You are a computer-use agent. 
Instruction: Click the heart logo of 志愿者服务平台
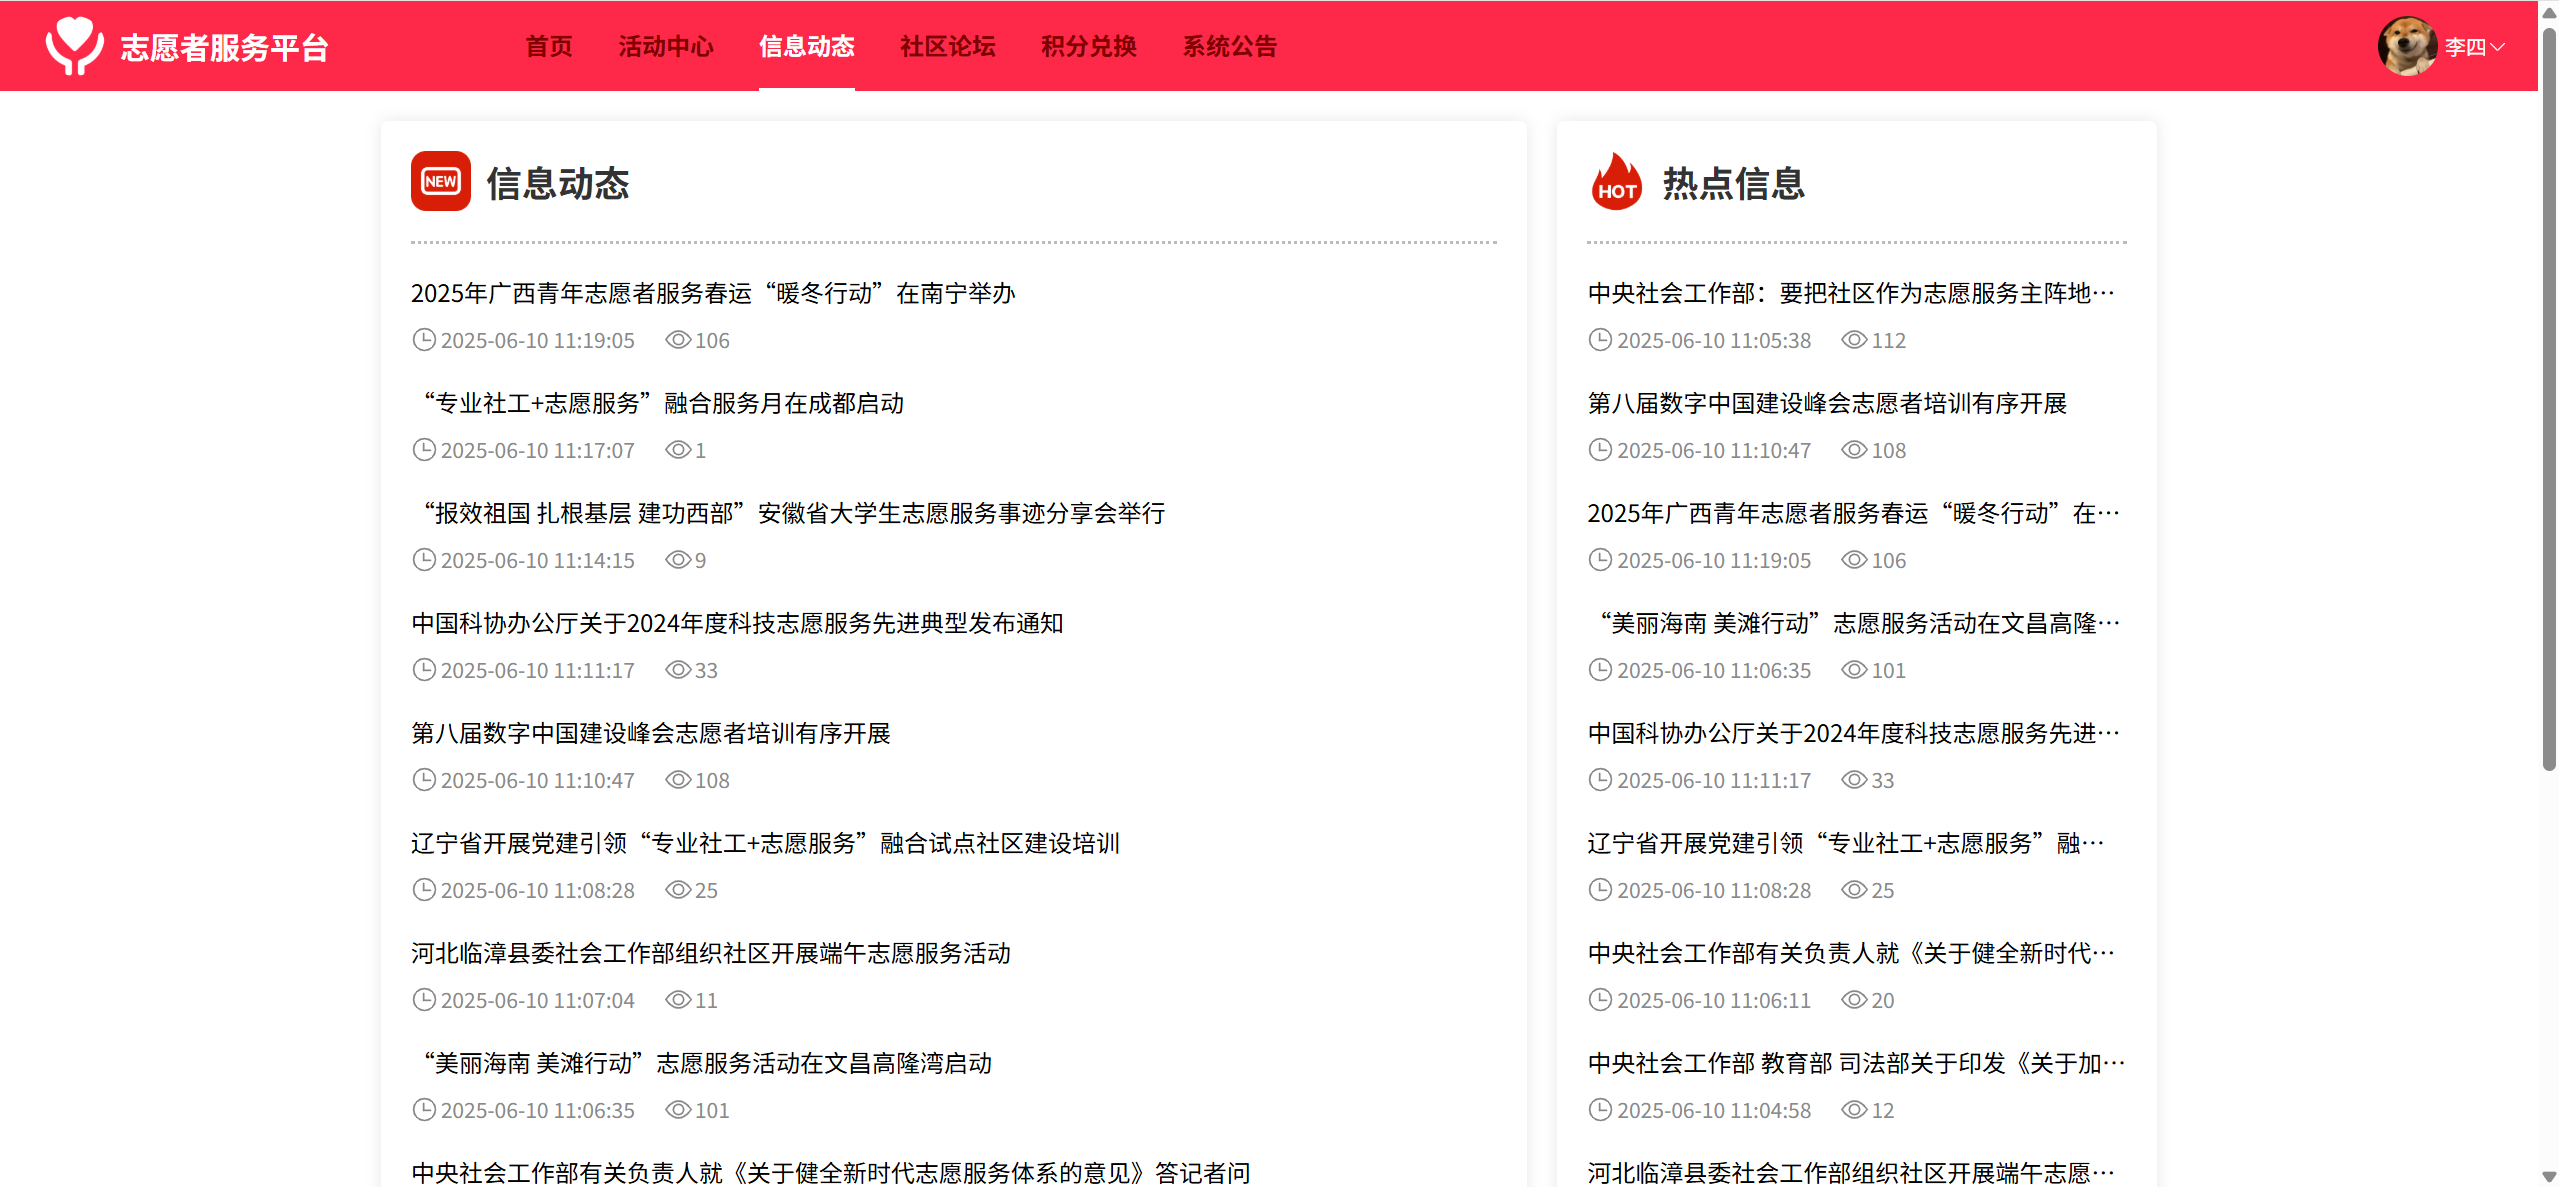(x=74, y=46)
